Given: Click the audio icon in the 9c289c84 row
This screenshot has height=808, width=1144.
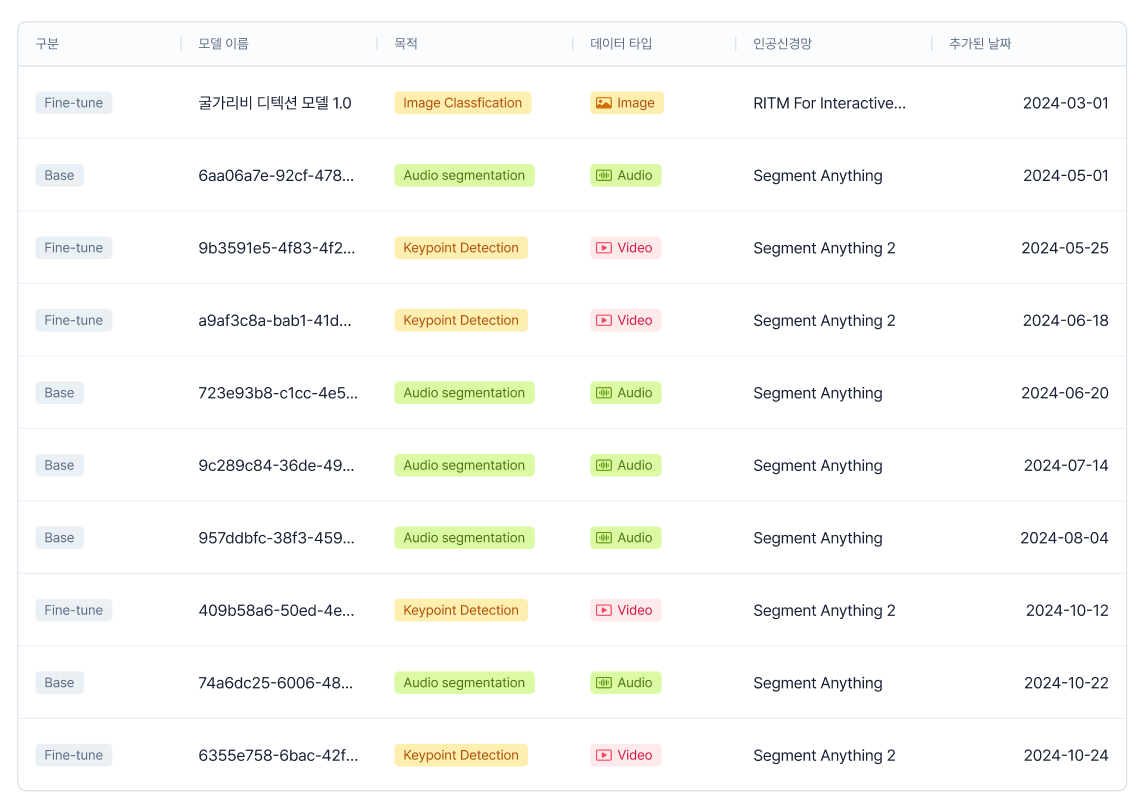Looking at the screenshot, I should pos(603,465).
